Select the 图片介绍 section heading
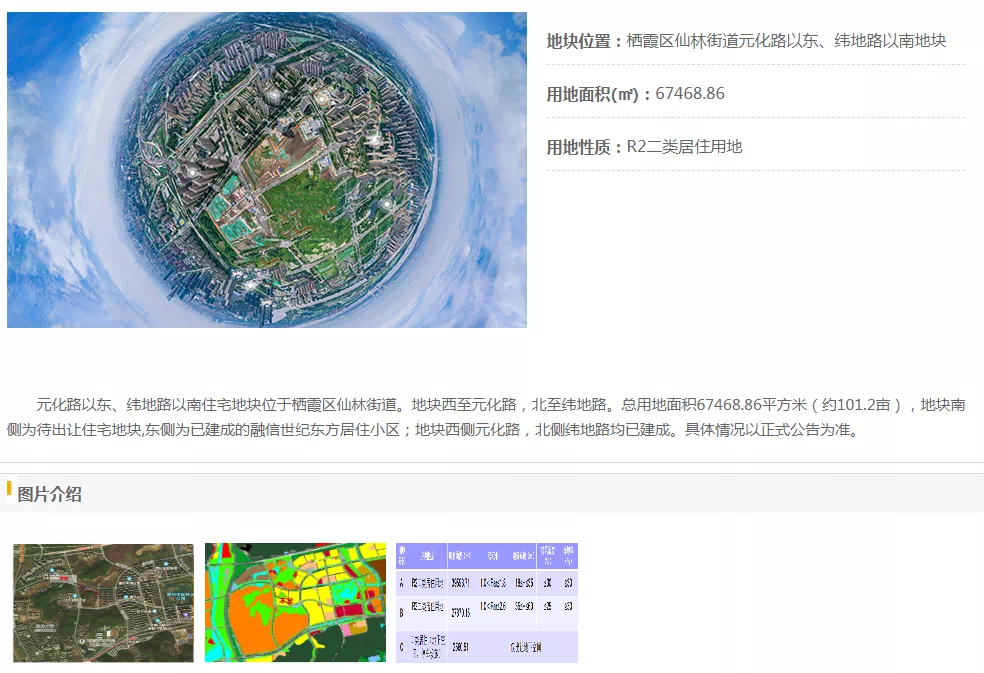The image size is (984, 673). tap(50, 494)
